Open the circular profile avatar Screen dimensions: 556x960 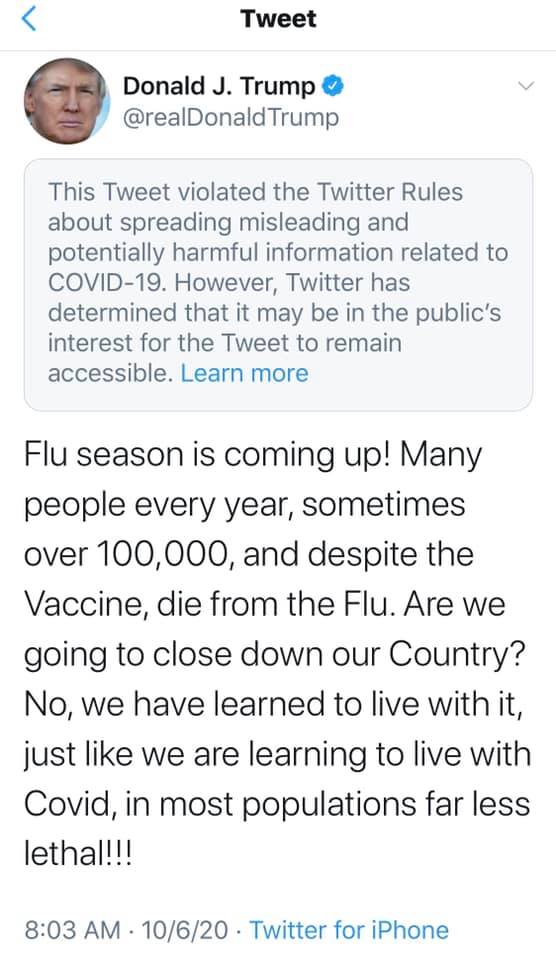[66, 100]
